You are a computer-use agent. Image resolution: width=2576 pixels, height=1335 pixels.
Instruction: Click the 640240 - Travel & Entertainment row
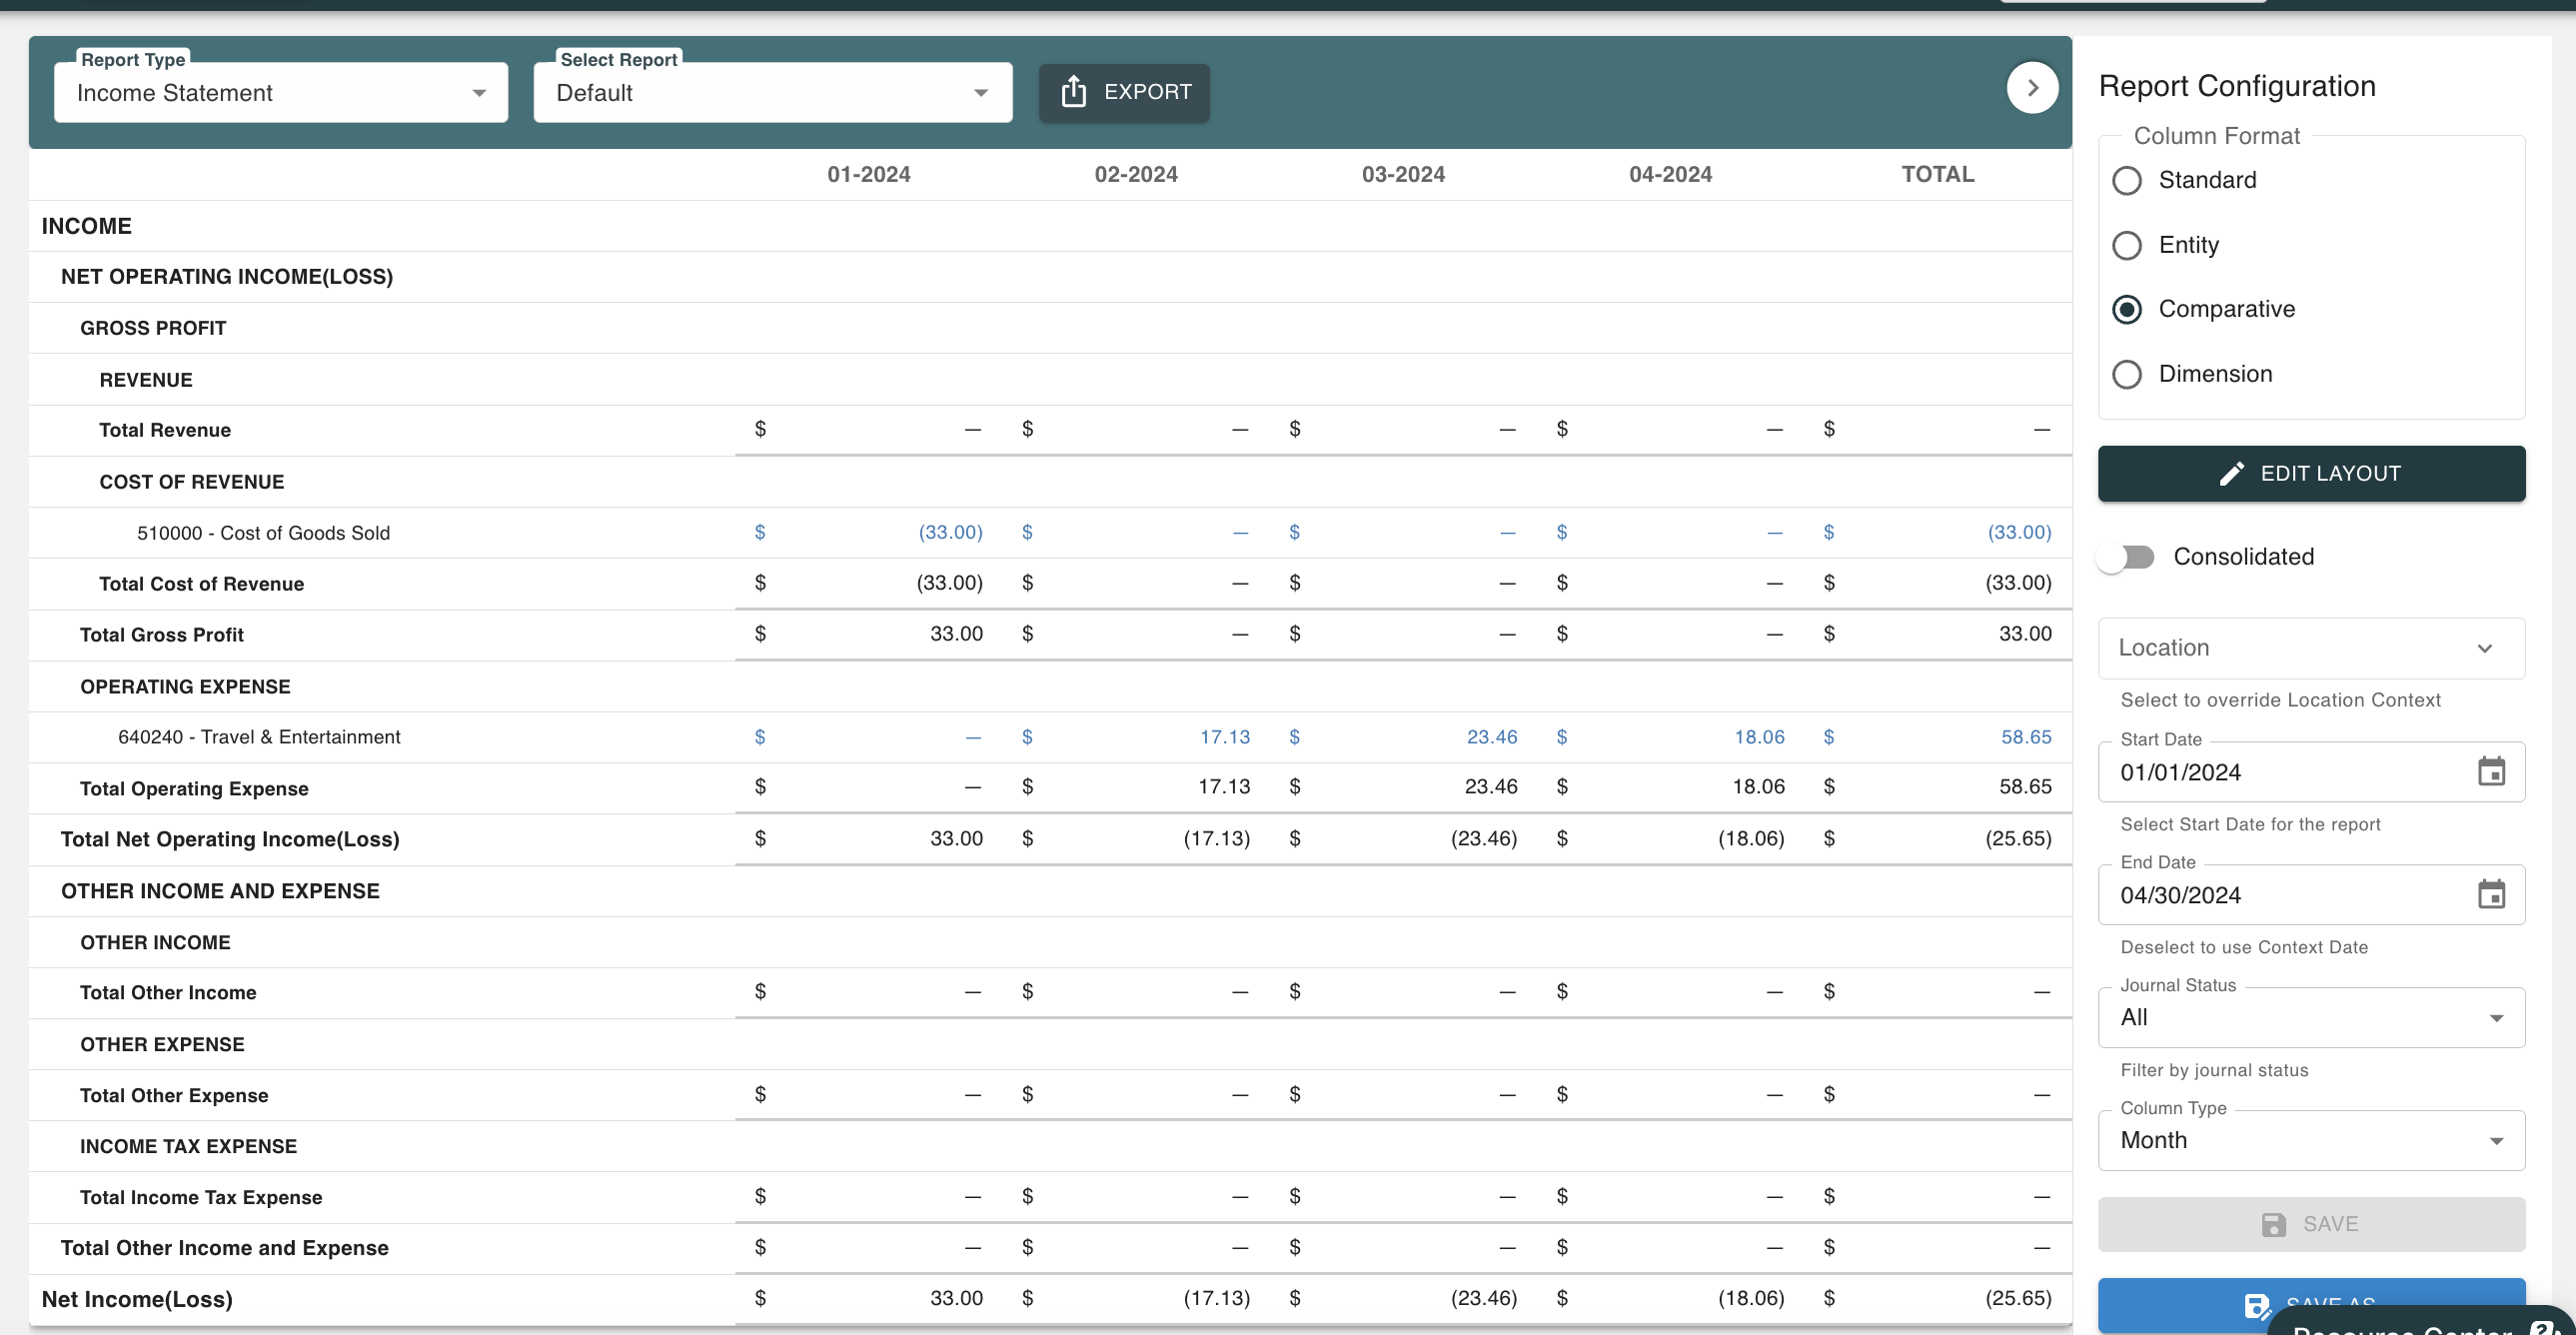pyautogui.click(x=1050, y=738)
